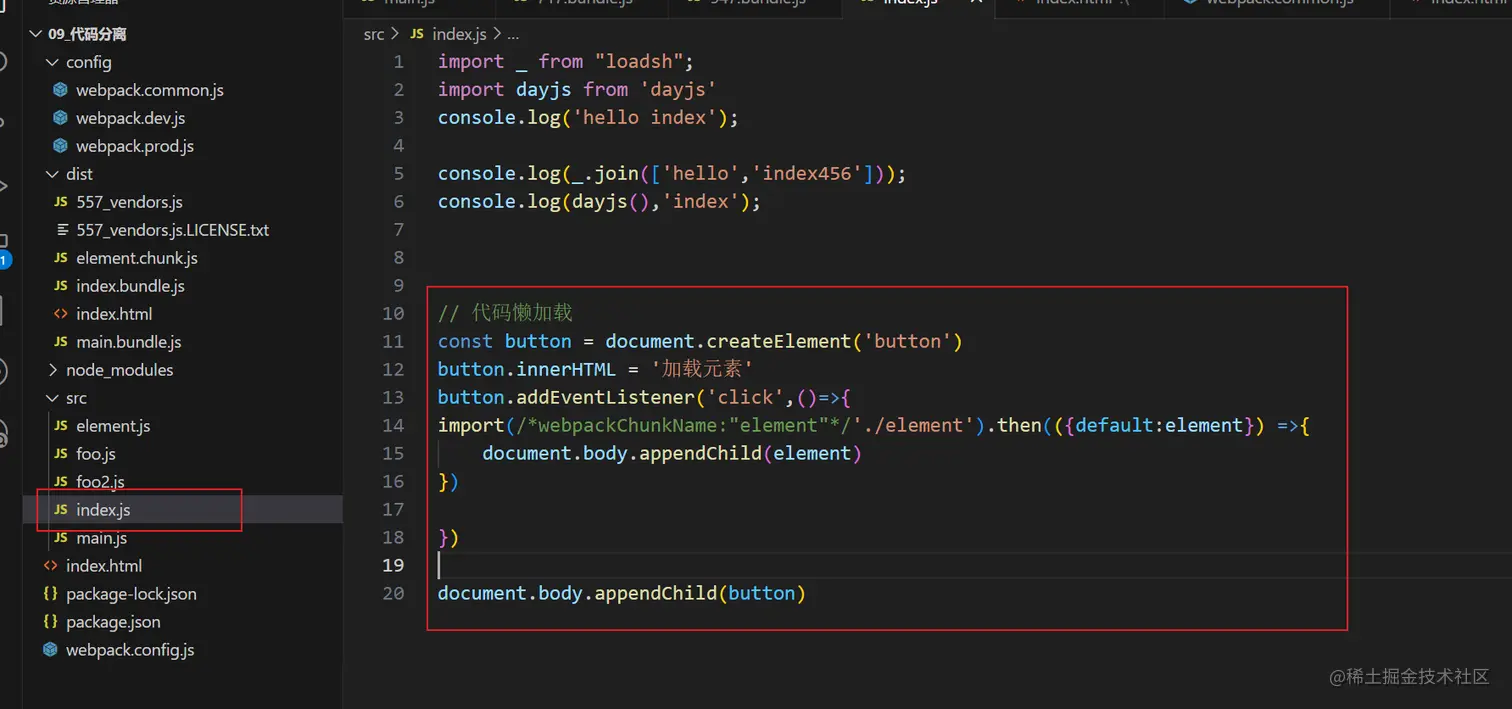The height and width of the screenshot is (709, 1512).
Task: Click the braces icon beside package.json
Action: pyautogui.click(x=50, y=622)
